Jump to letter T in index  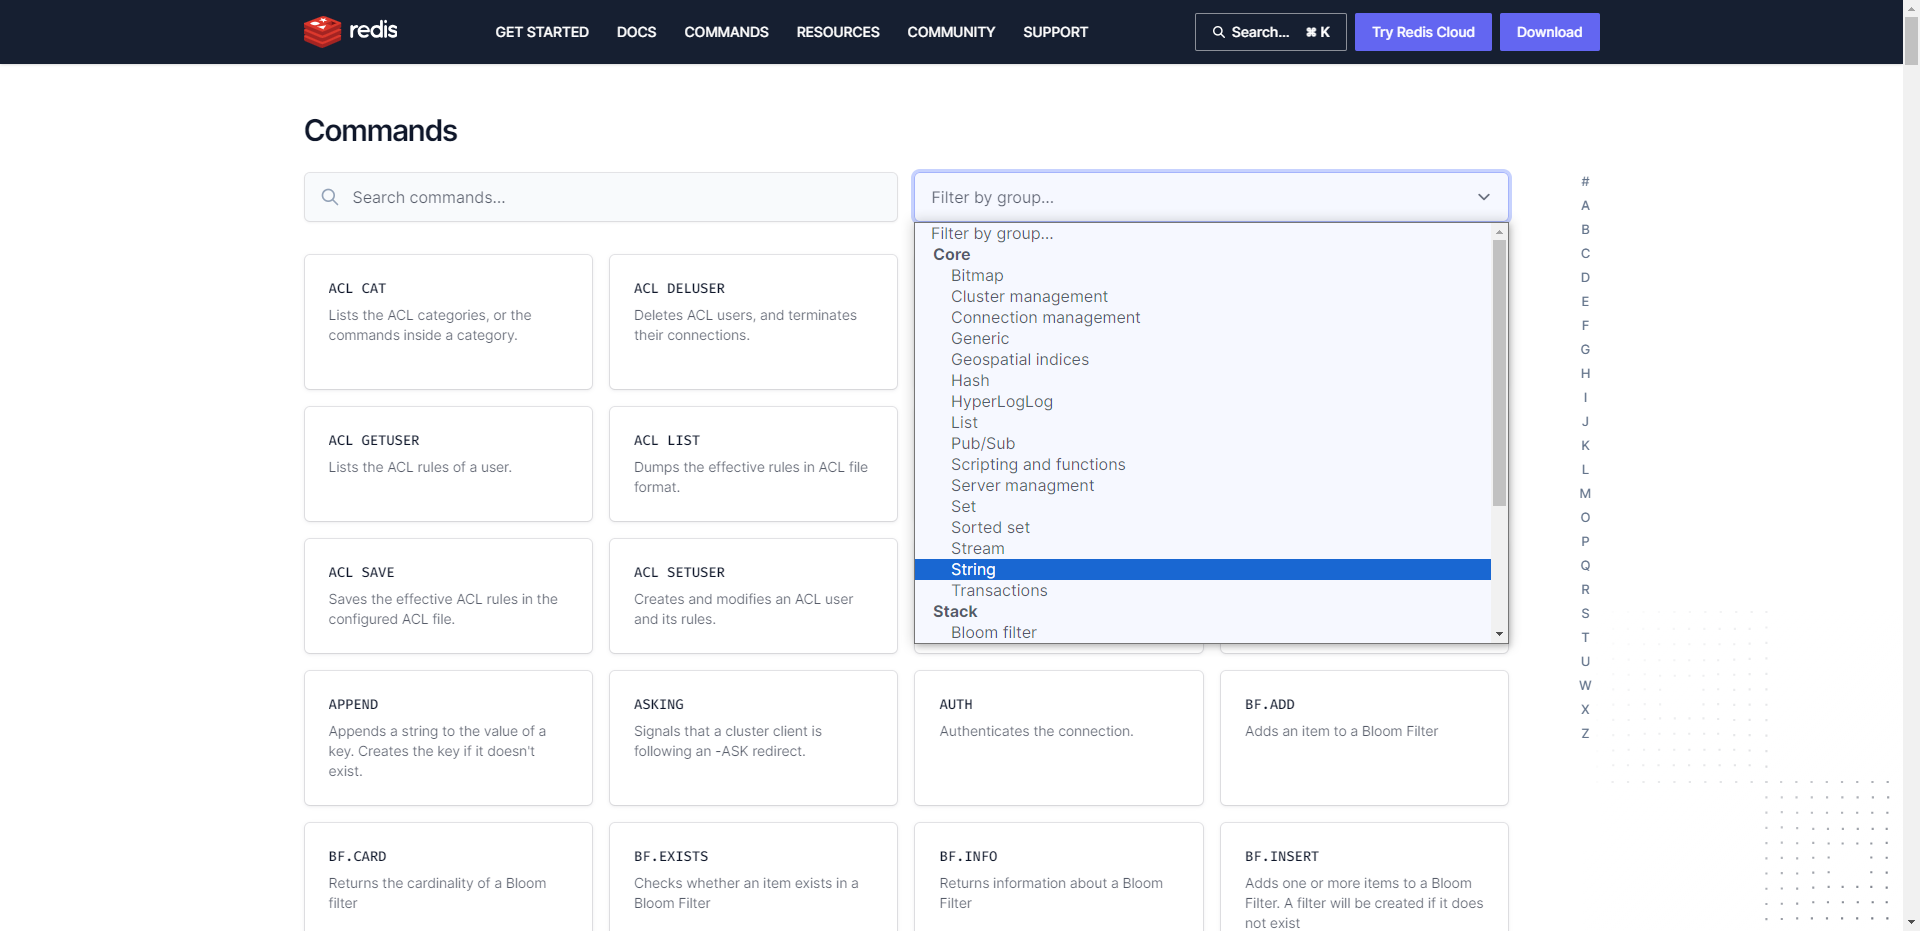(x=1585, y=637)
